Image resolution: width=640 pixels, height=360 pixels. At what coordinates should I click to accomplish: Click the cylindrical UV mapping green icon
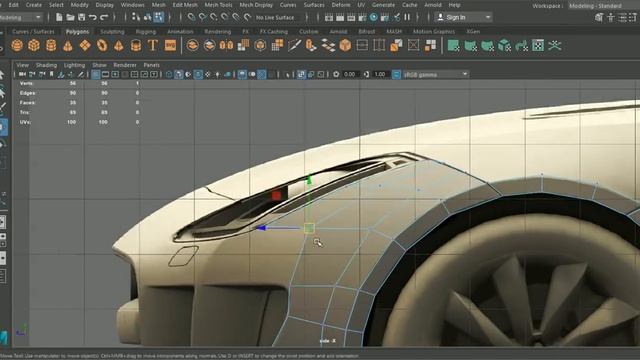pos(470,45)
